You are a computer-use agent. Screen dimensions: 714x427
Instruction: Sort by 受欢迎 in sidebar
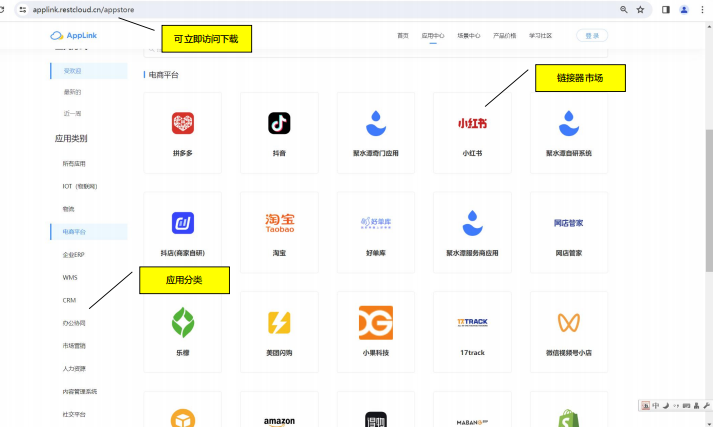click(89, 71)
